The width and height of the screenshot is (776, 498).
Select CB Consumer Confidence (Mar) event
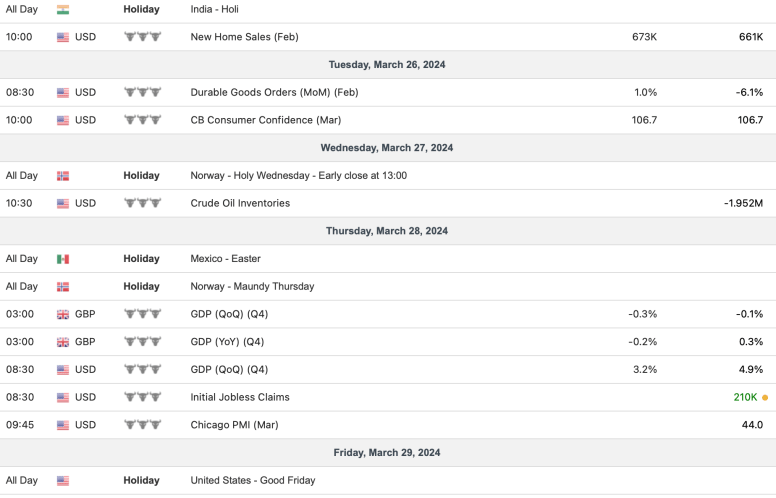264,120
